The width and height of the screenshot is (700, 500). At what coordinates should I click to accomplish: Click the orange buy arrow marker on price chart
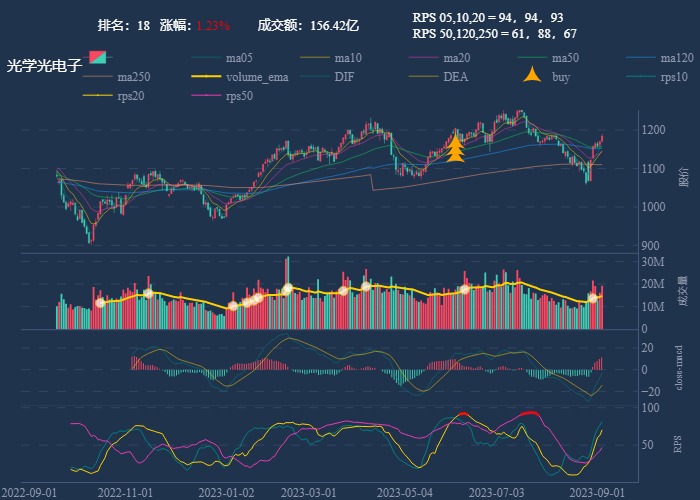pyautogui.click(x=455, y=149)
